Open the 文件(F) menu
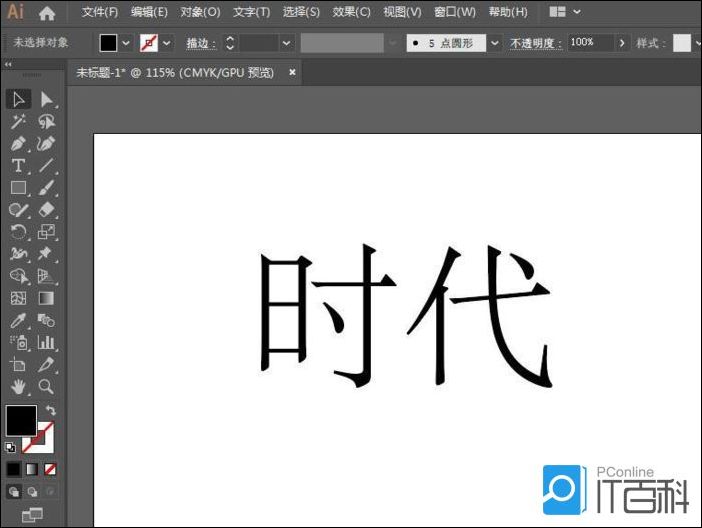The image size is (702, 528). coord(99,12)
